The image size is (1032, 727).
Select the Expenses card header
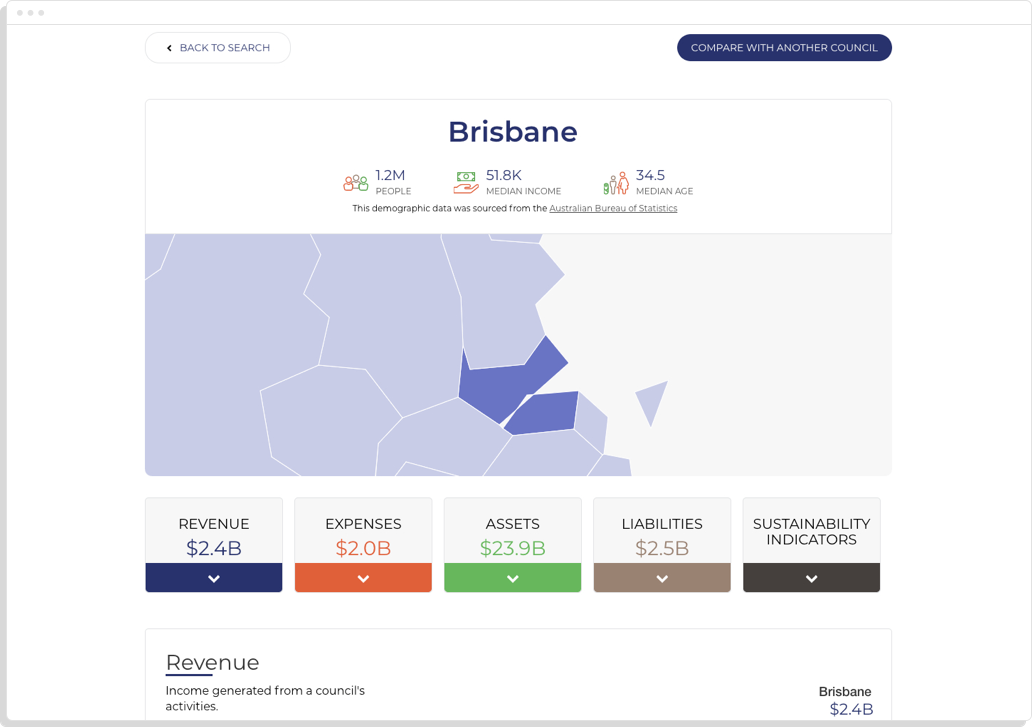[362, 524]
